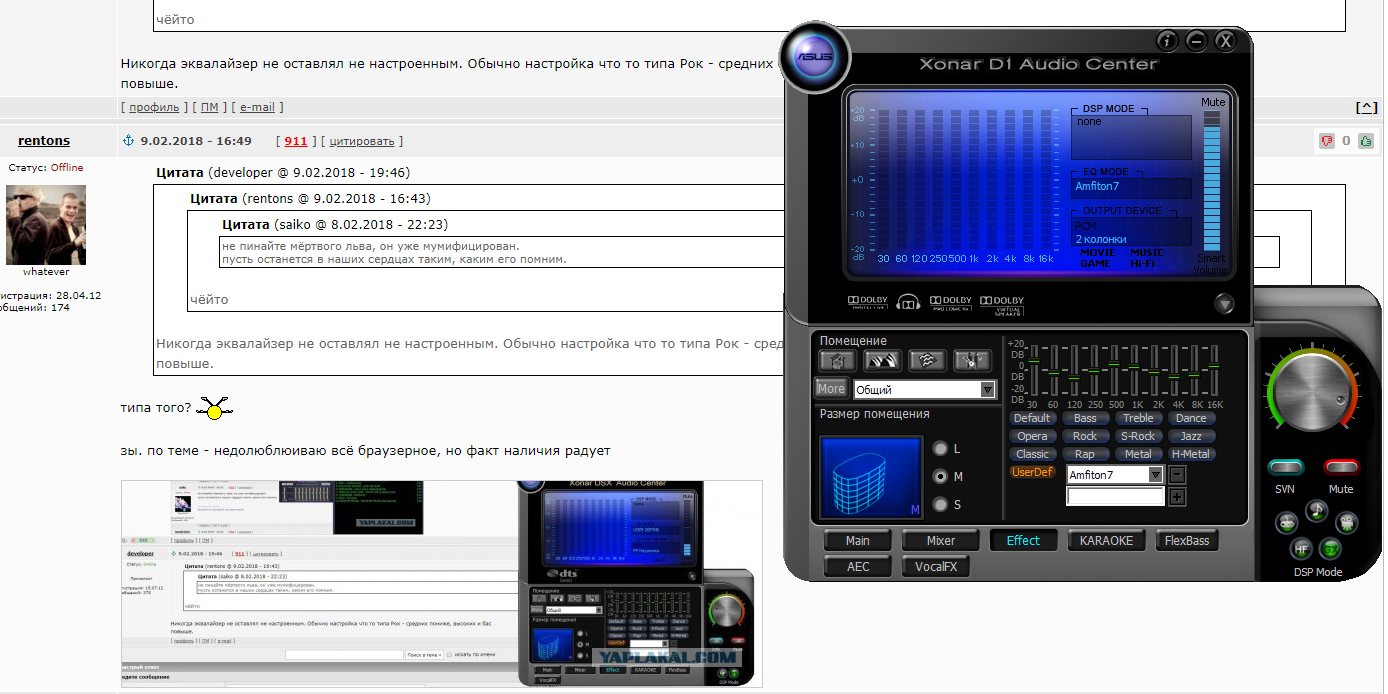
Task: Click the цитировать link
Action: pos(362,141)
